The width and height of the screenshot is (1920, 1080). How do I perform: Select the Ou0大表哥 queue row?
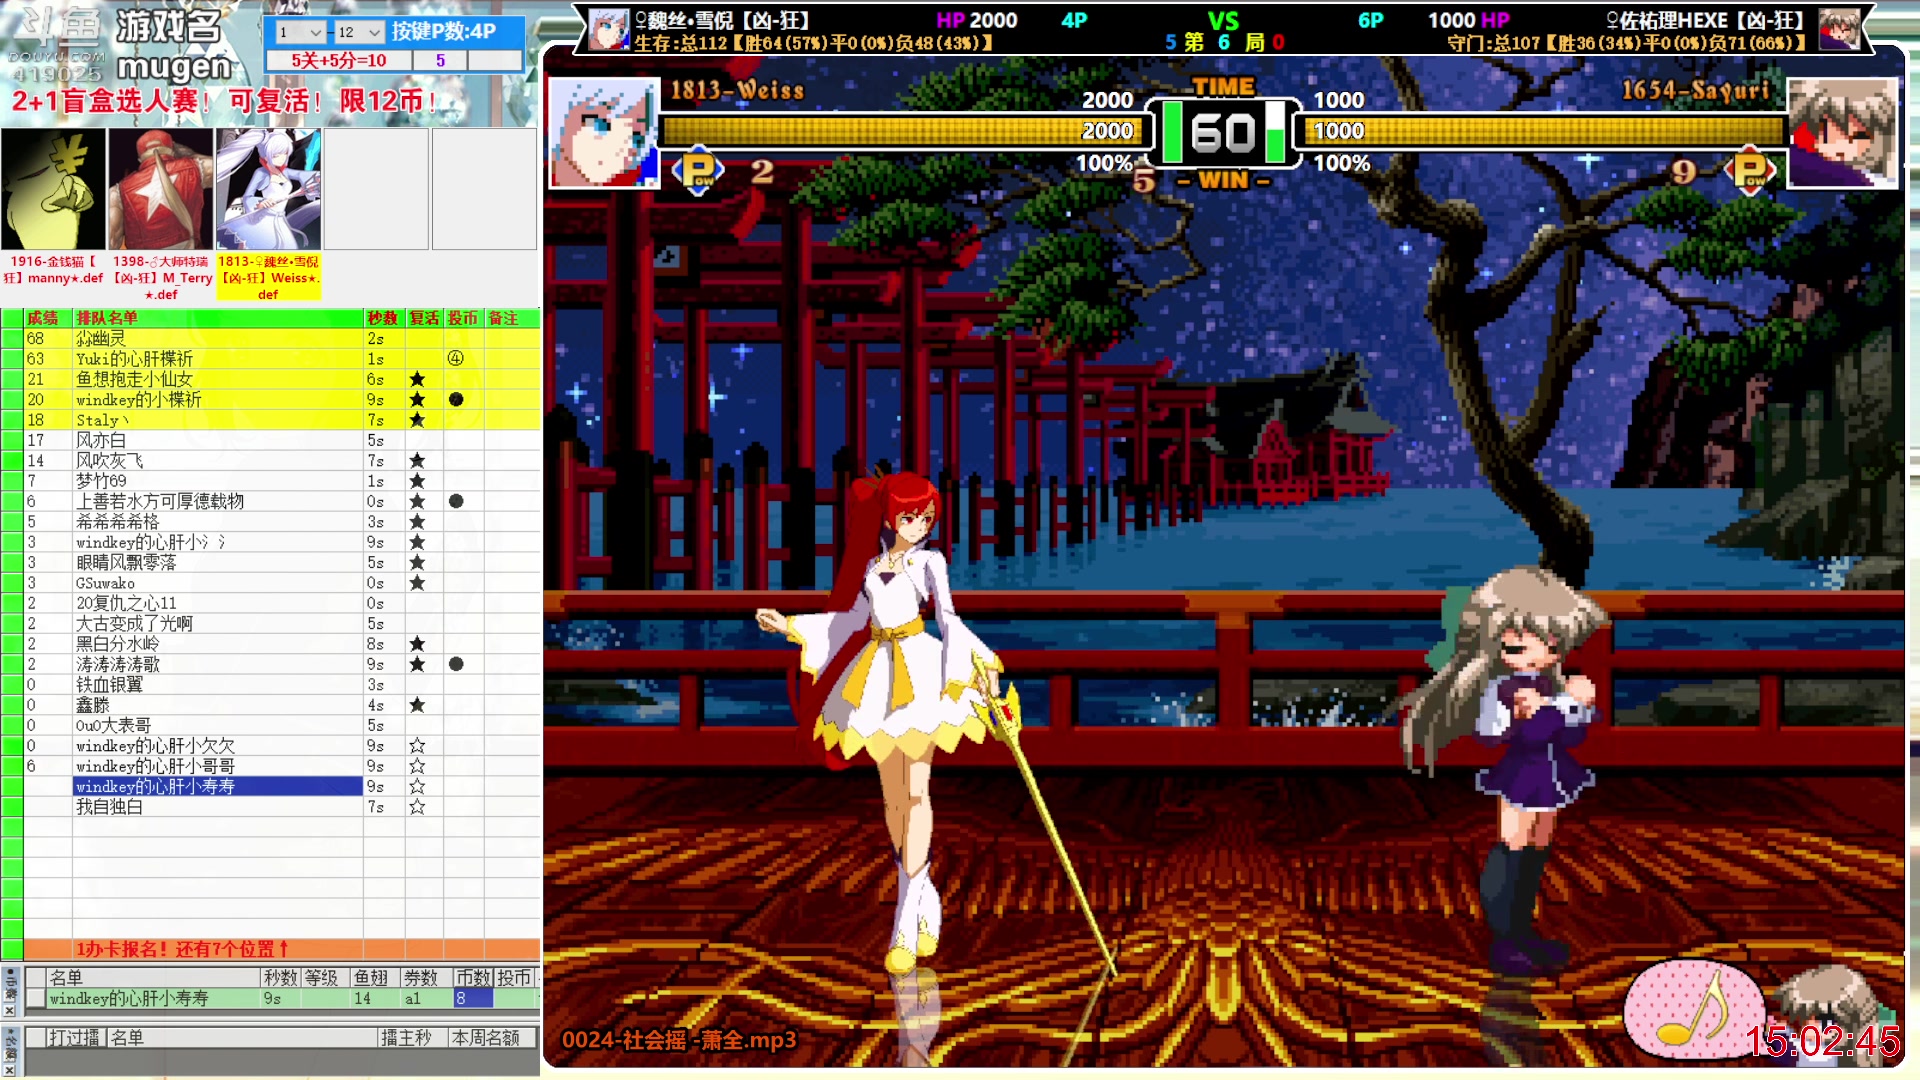point(218,726)
